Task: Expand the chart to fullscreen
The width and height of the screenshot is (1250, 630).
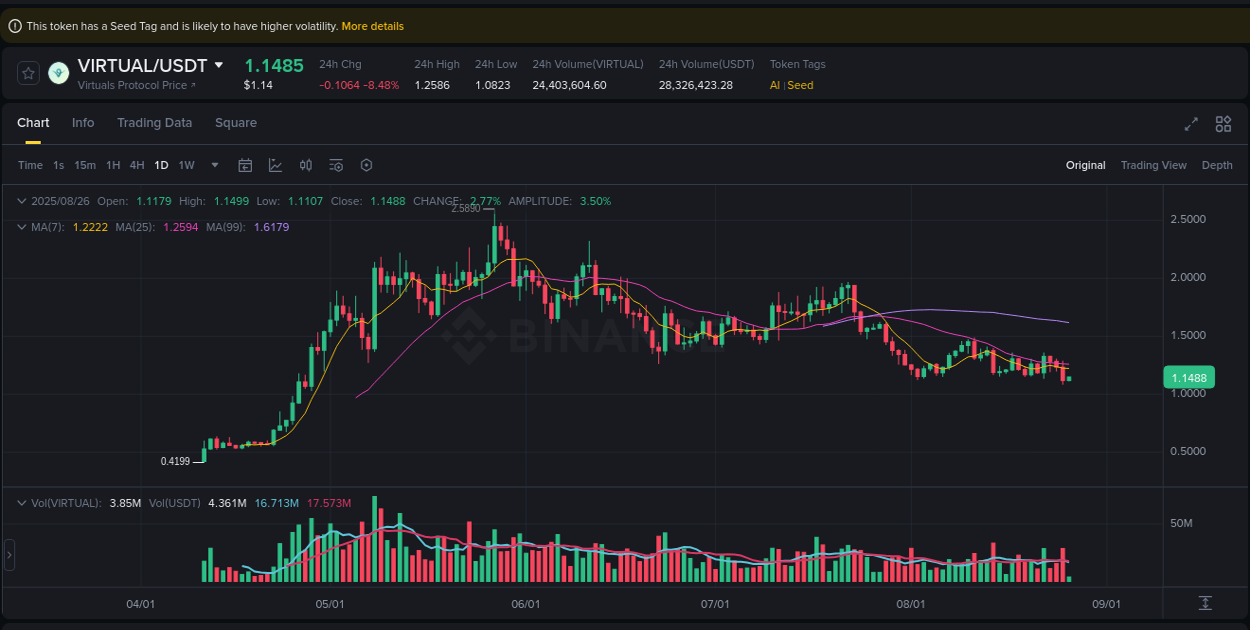Action: pyautogui.click(x=1191, y=124)
